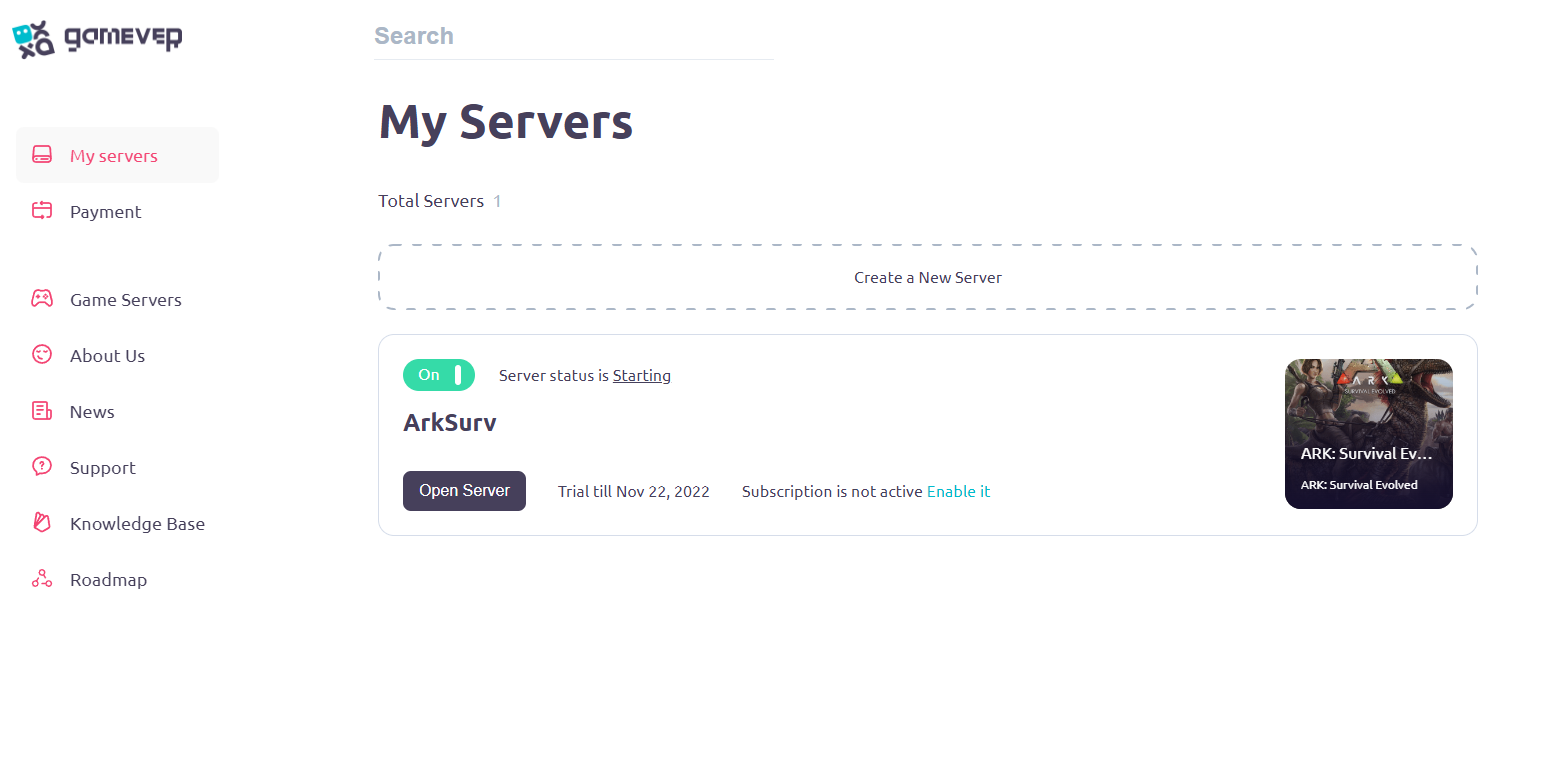
Task: Click the My servers sidebar icon
Action: [41, 154]
